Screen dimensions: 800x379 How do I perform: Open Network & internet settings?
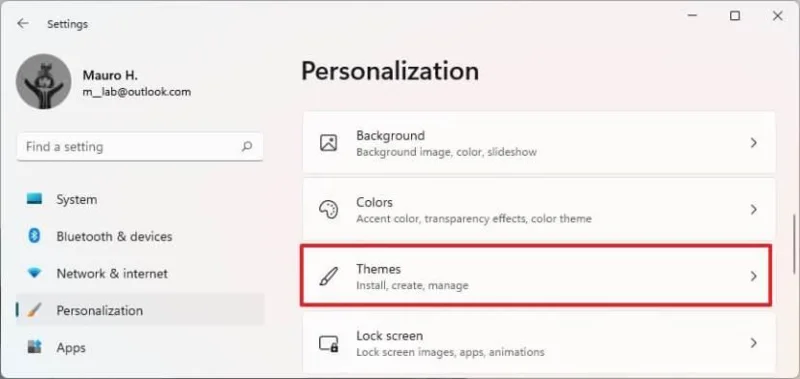pos(140,273)
